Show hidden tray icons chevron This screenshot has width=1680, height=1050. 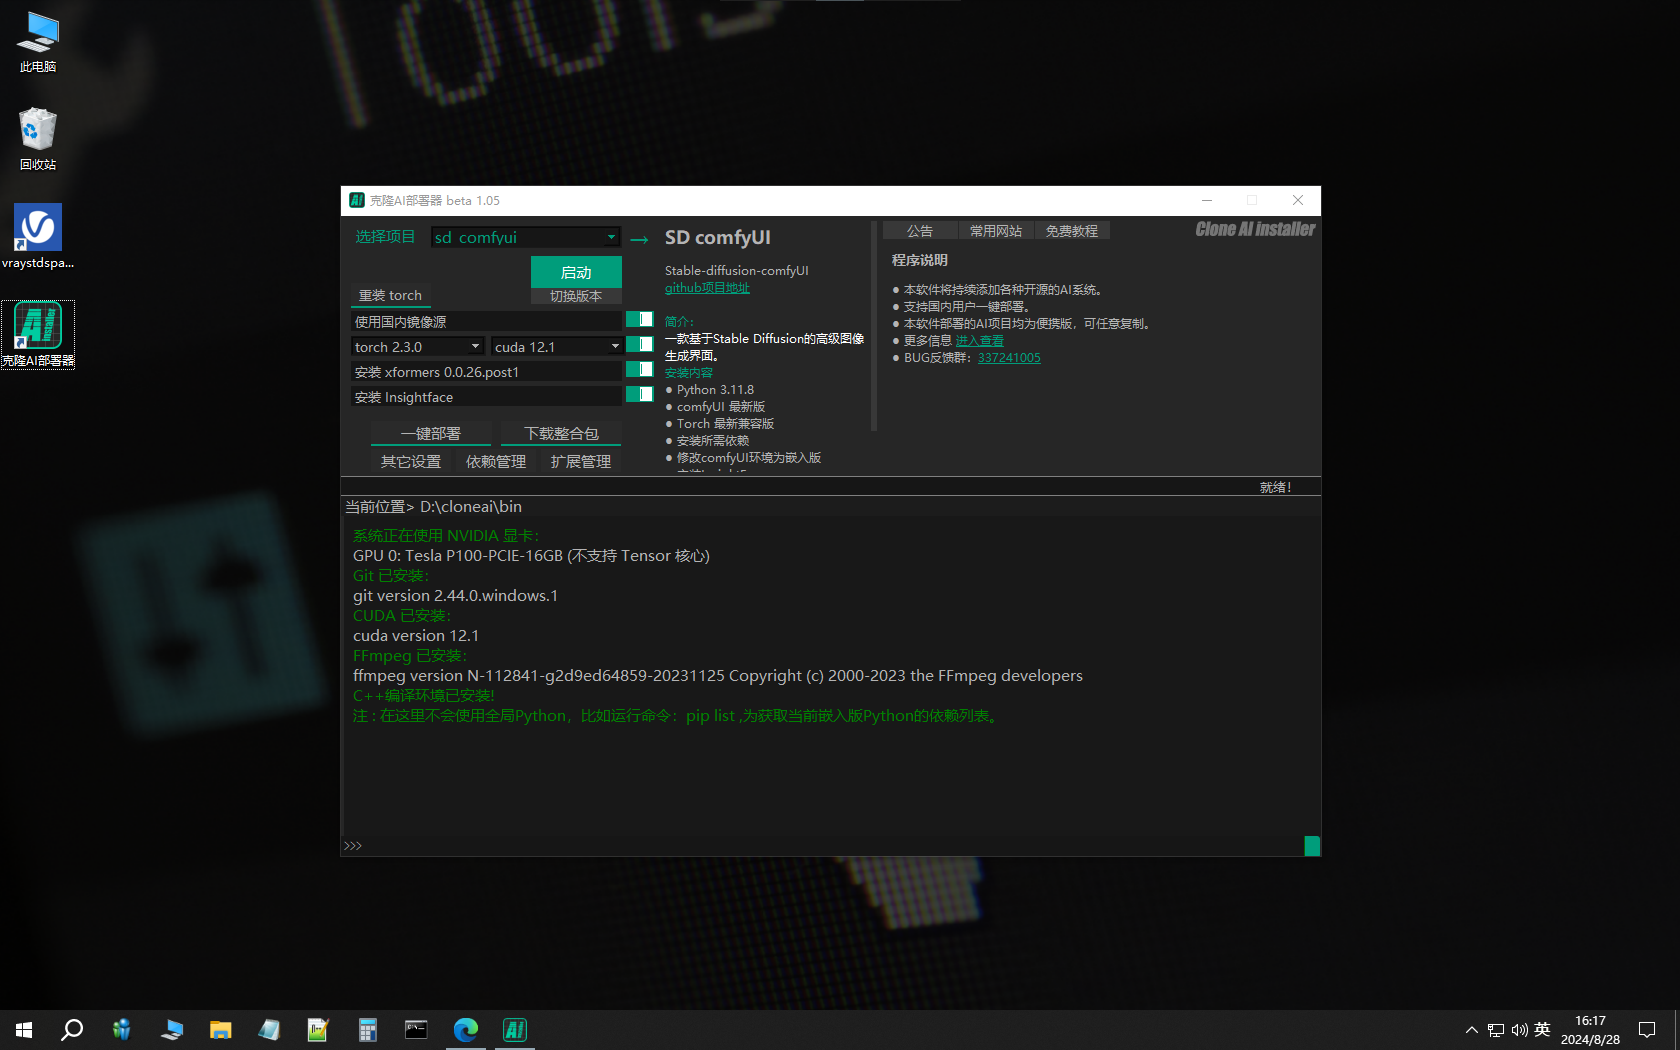1472,1030
